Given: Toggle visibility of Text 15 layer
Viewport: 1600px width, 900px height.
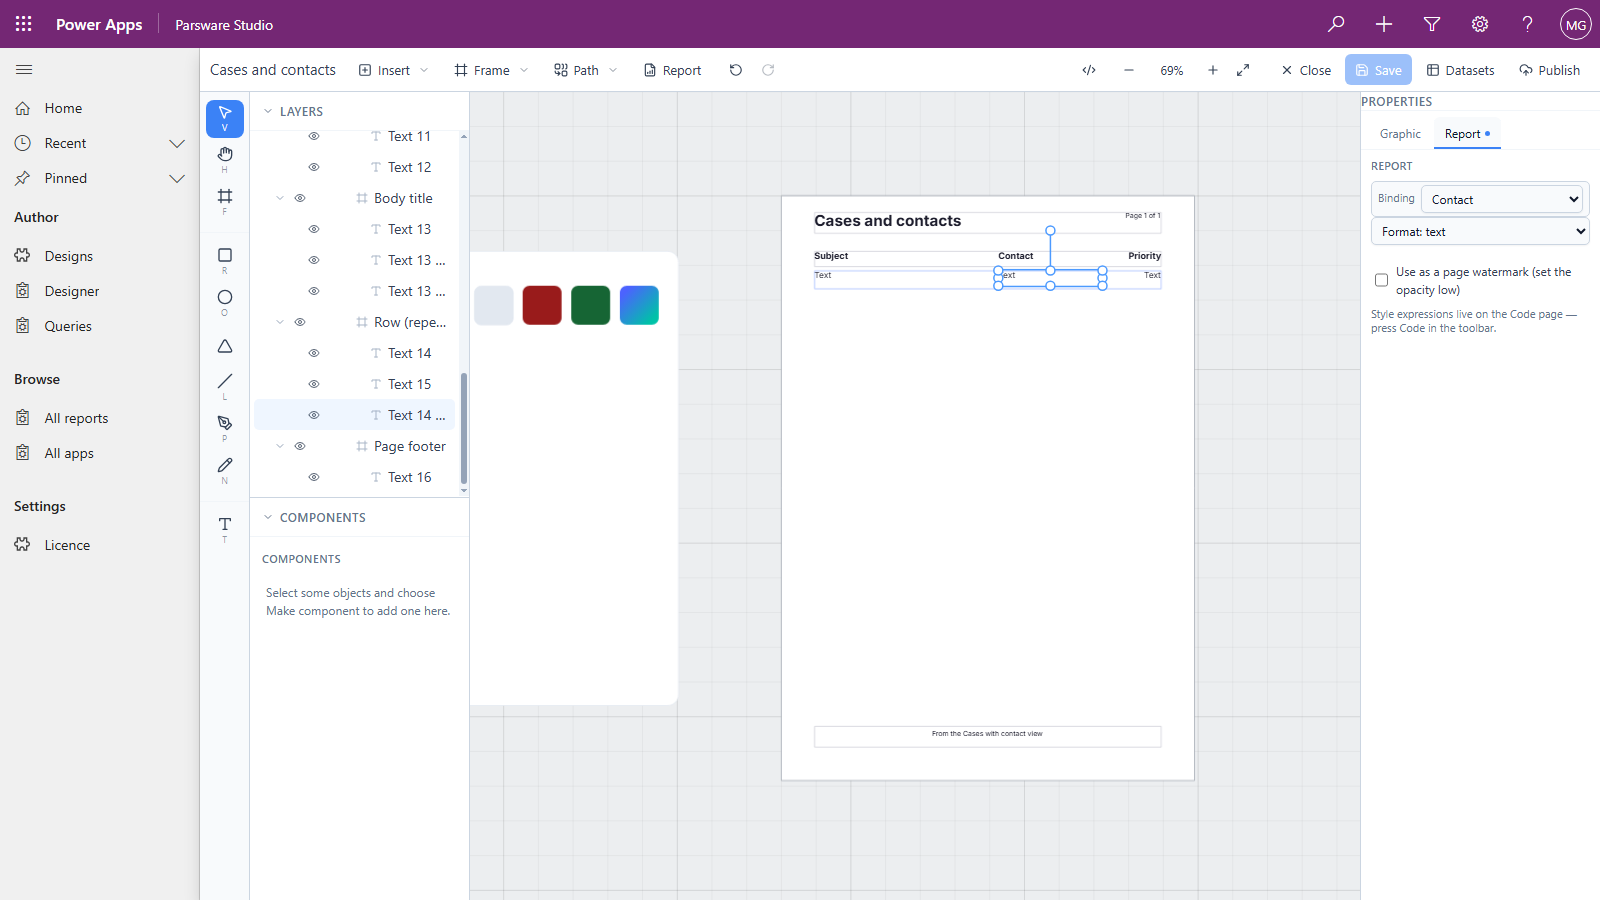Looking at the screenshot, I should (314, 384).
